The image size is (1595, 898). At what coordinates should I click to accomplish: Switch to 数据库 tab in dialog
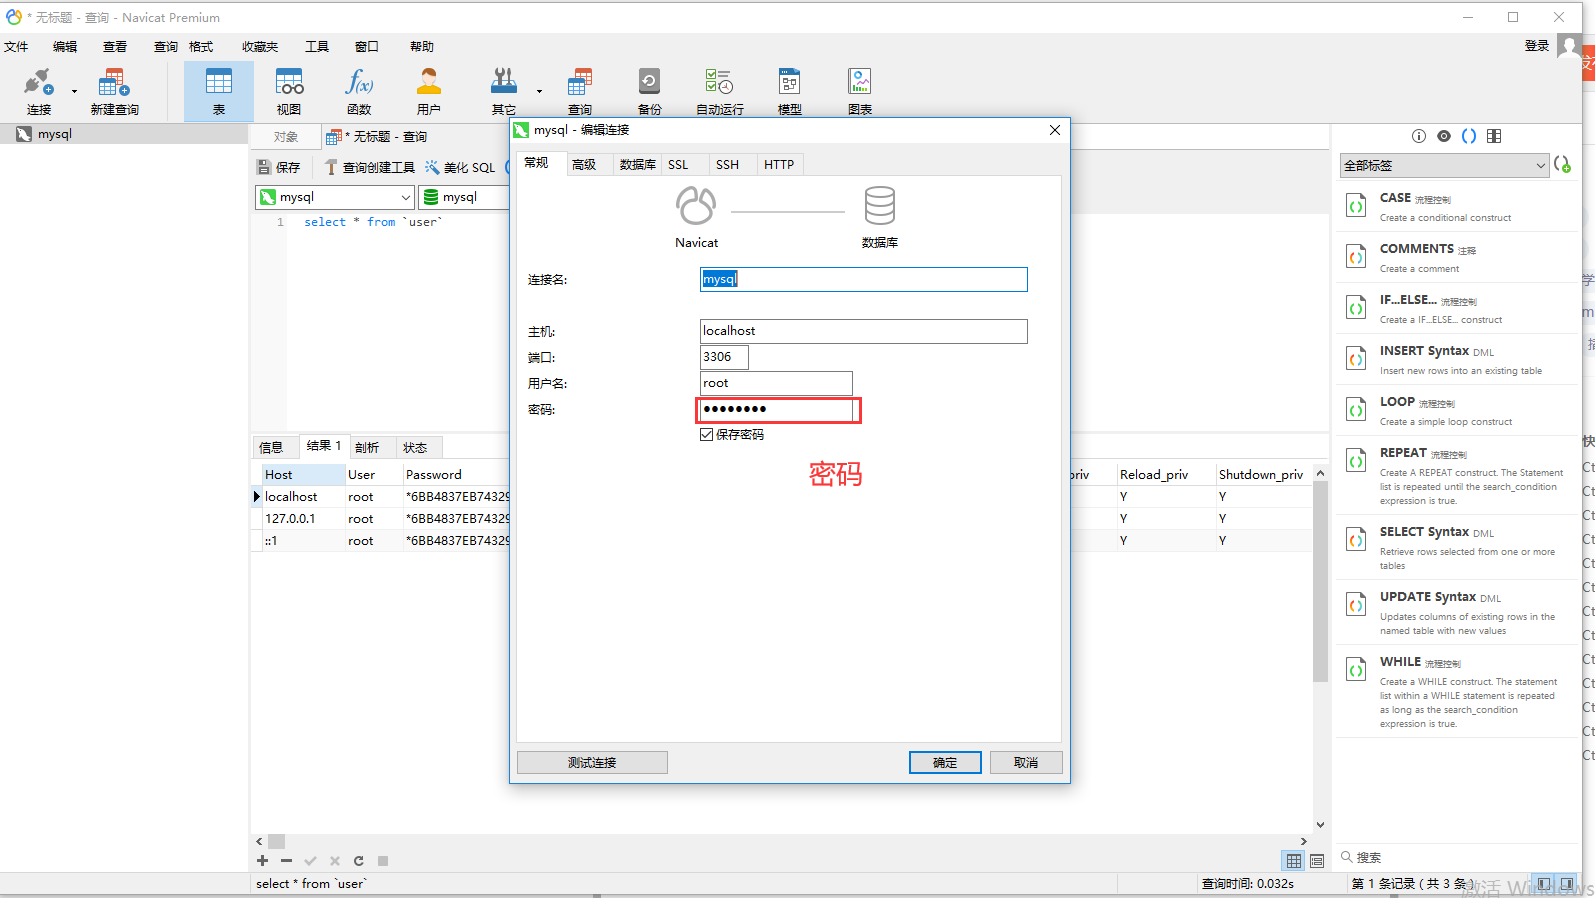pos(637,164)
